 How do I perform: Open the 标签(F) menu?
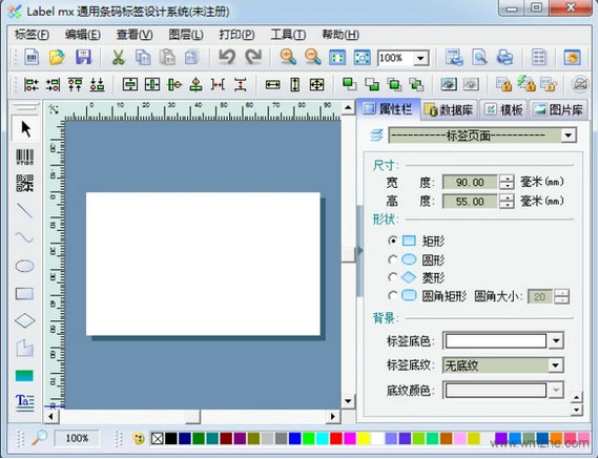tap(32, 35)
